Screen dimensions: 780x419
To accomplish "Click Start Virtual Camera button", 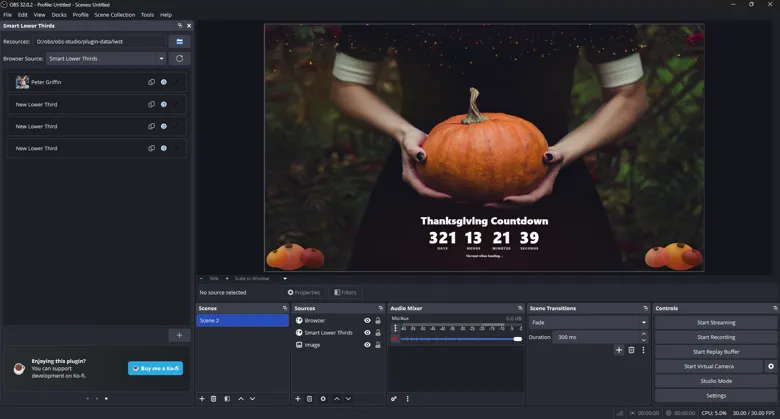I will [709, 366].
